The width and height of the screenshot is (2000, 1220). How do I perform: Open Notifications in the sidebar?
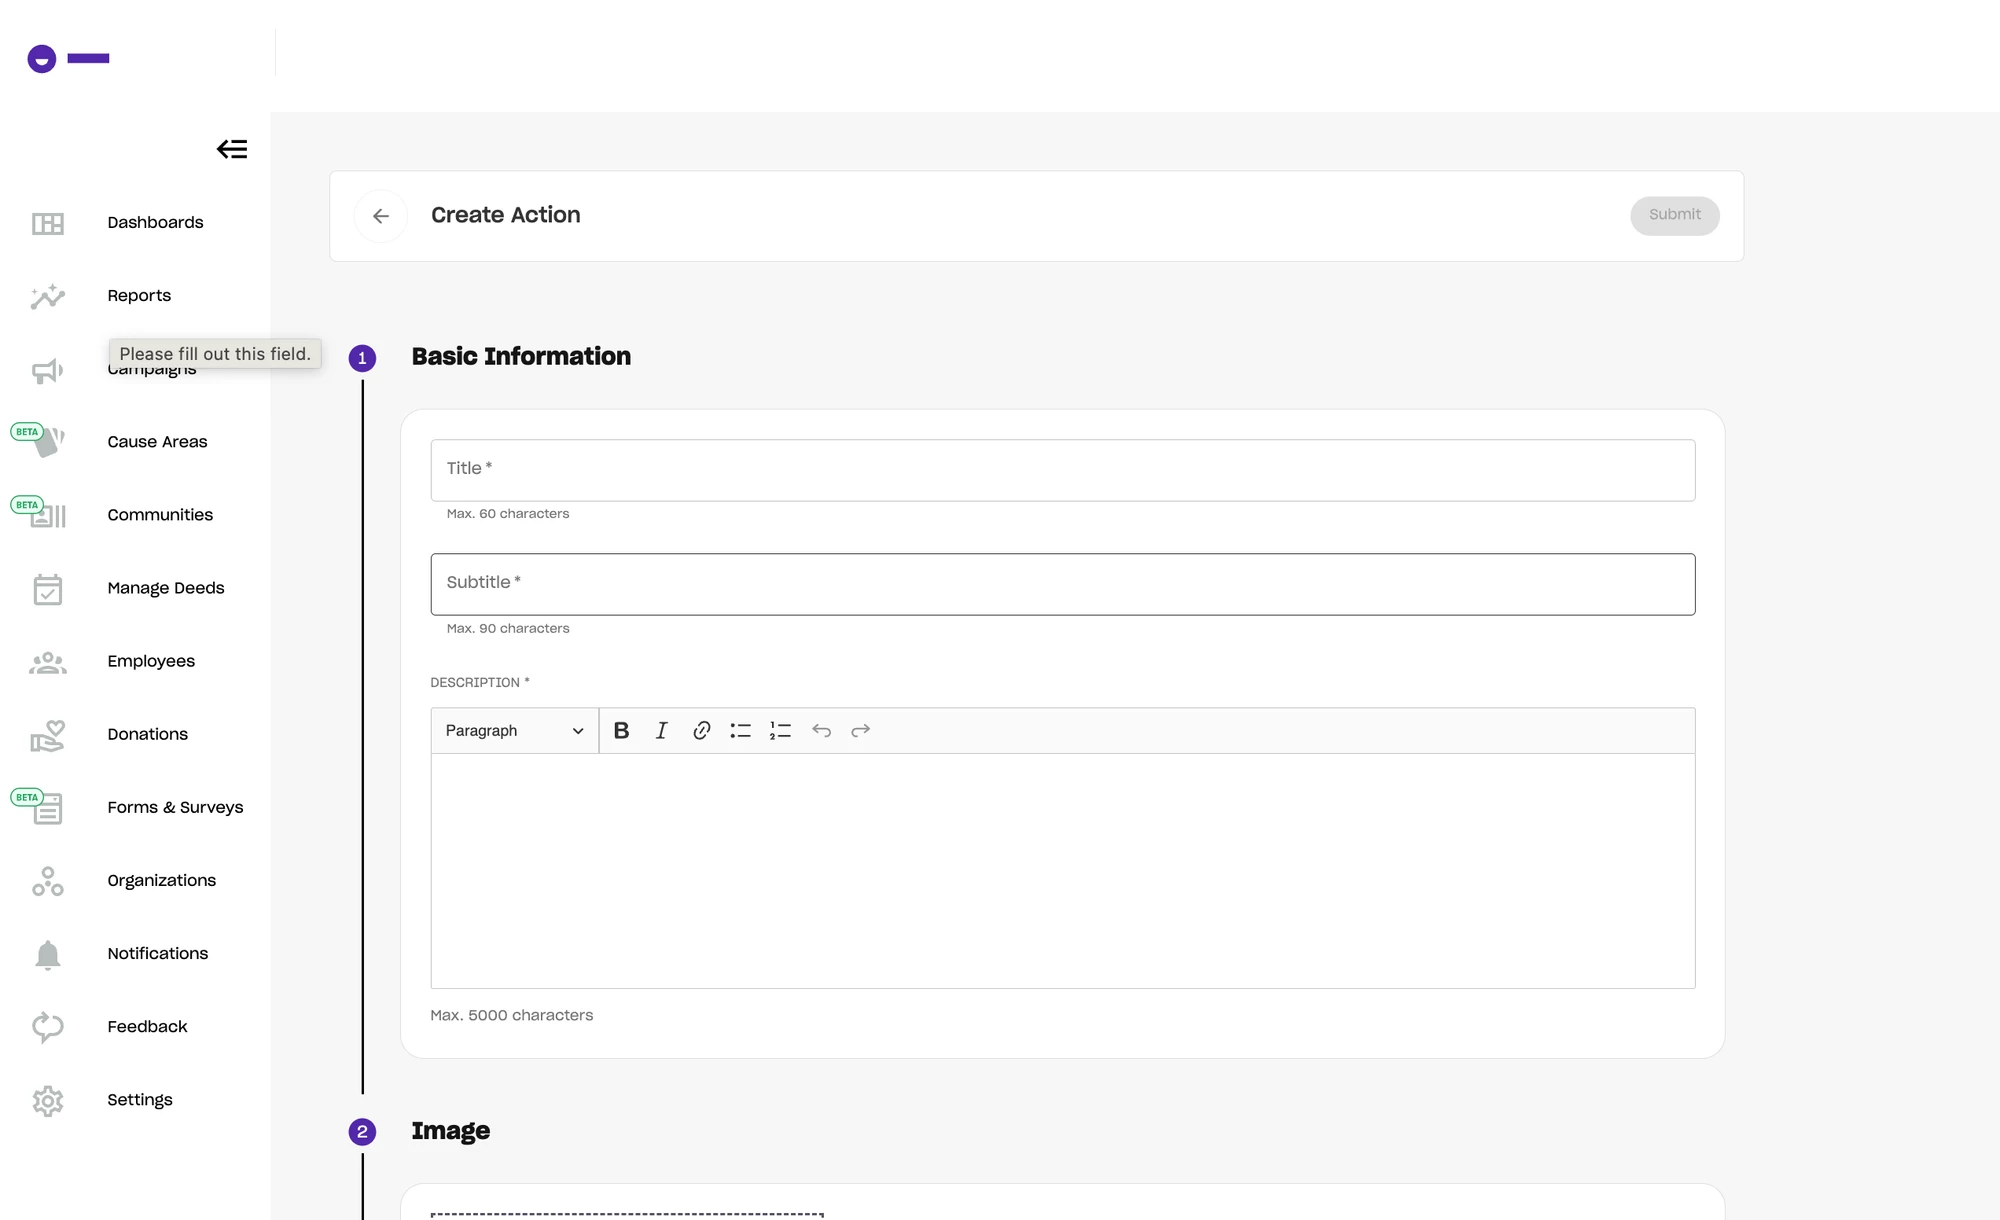pyautogui.click(x=158, y=953)
